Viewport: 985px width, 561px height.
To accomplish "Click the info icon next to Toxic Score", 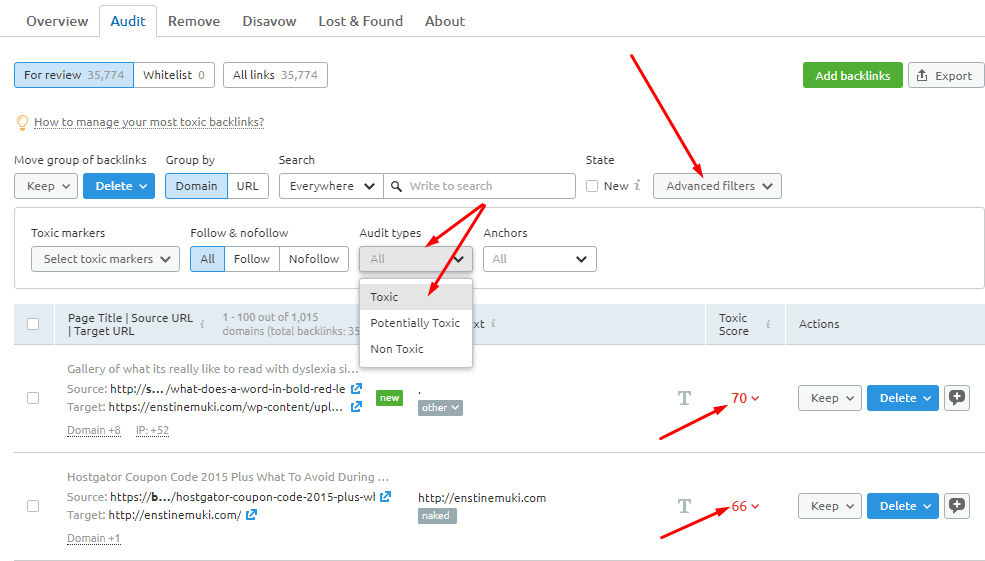I will [768, 324].
